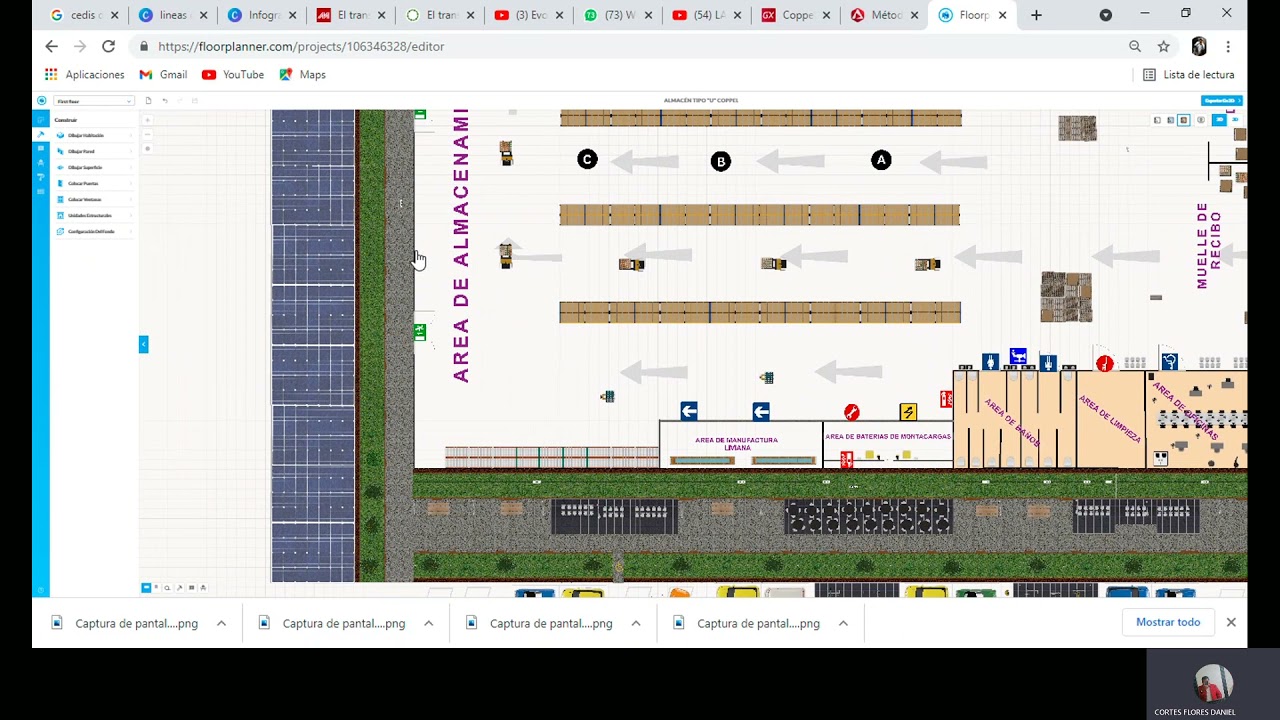Screen dimensions: 1280x720
Task: Toggle the labels visibility pill
Action: [x=1201, y=120]
